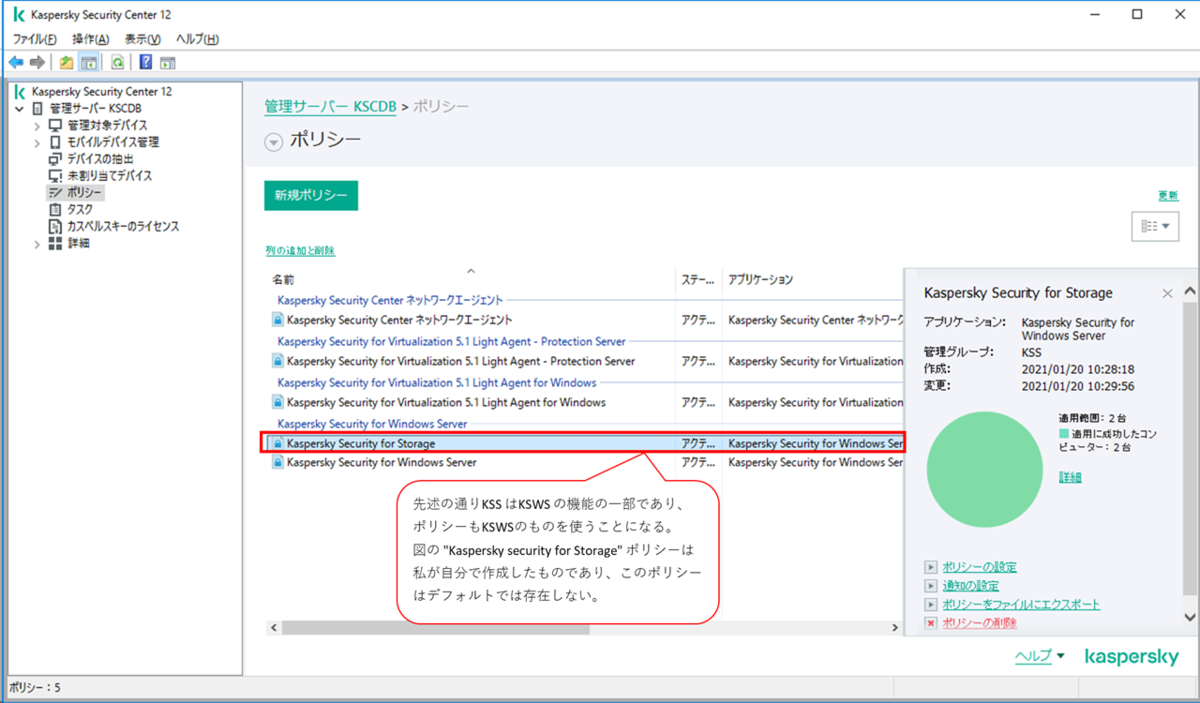Select Kaspersky Security for Storage policy row
The image size is (1200, 703).
584,443
